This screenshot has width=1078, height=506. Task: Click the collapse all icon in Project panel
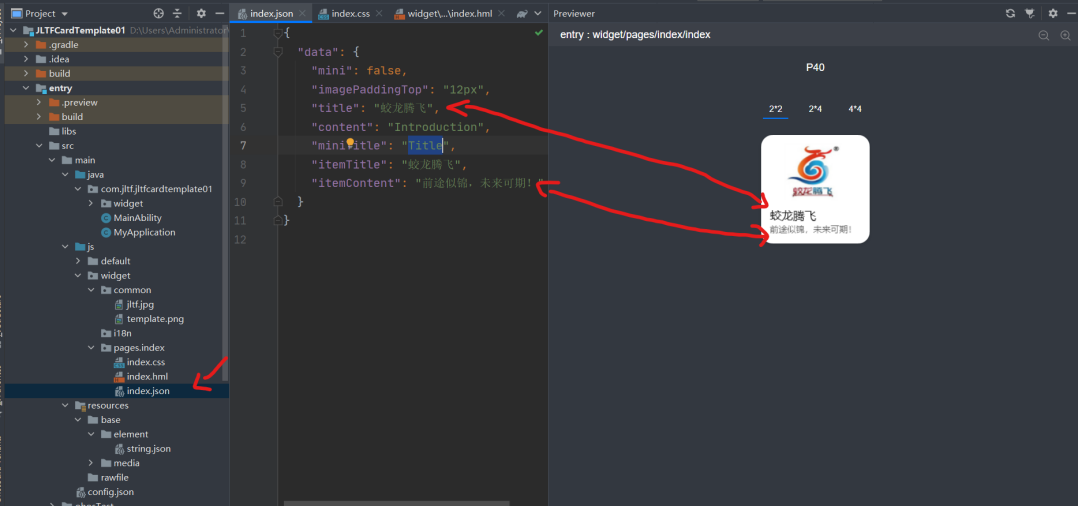pos(177,13)
